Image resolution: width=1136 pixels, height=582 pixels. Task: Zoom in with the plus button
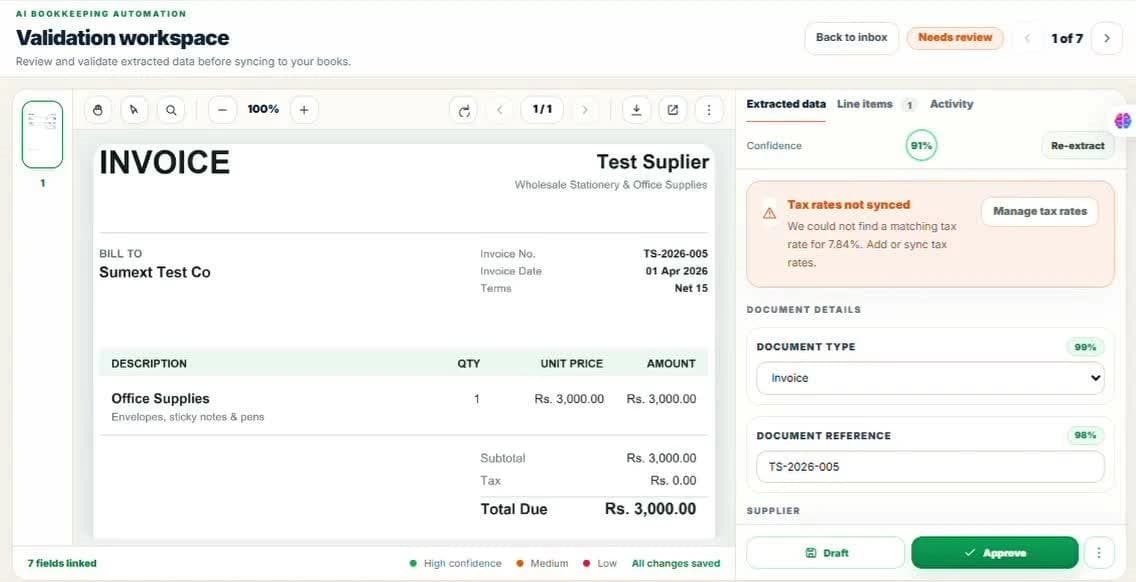point(304,110)
